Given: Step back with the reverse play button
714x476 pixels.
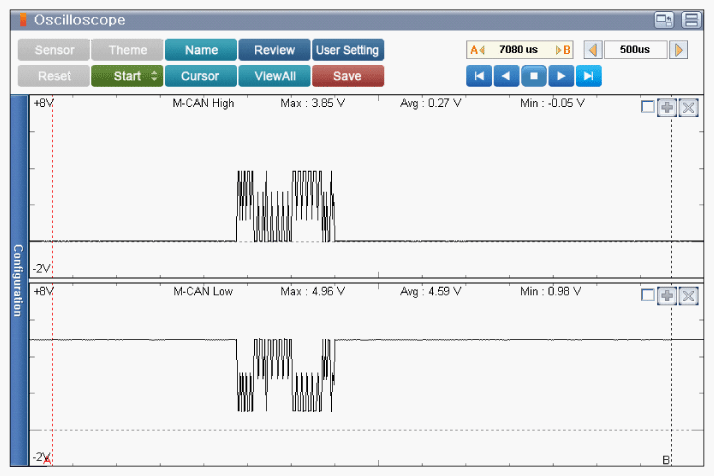Looking at the screenshot, I should click(x=507, y=76).
